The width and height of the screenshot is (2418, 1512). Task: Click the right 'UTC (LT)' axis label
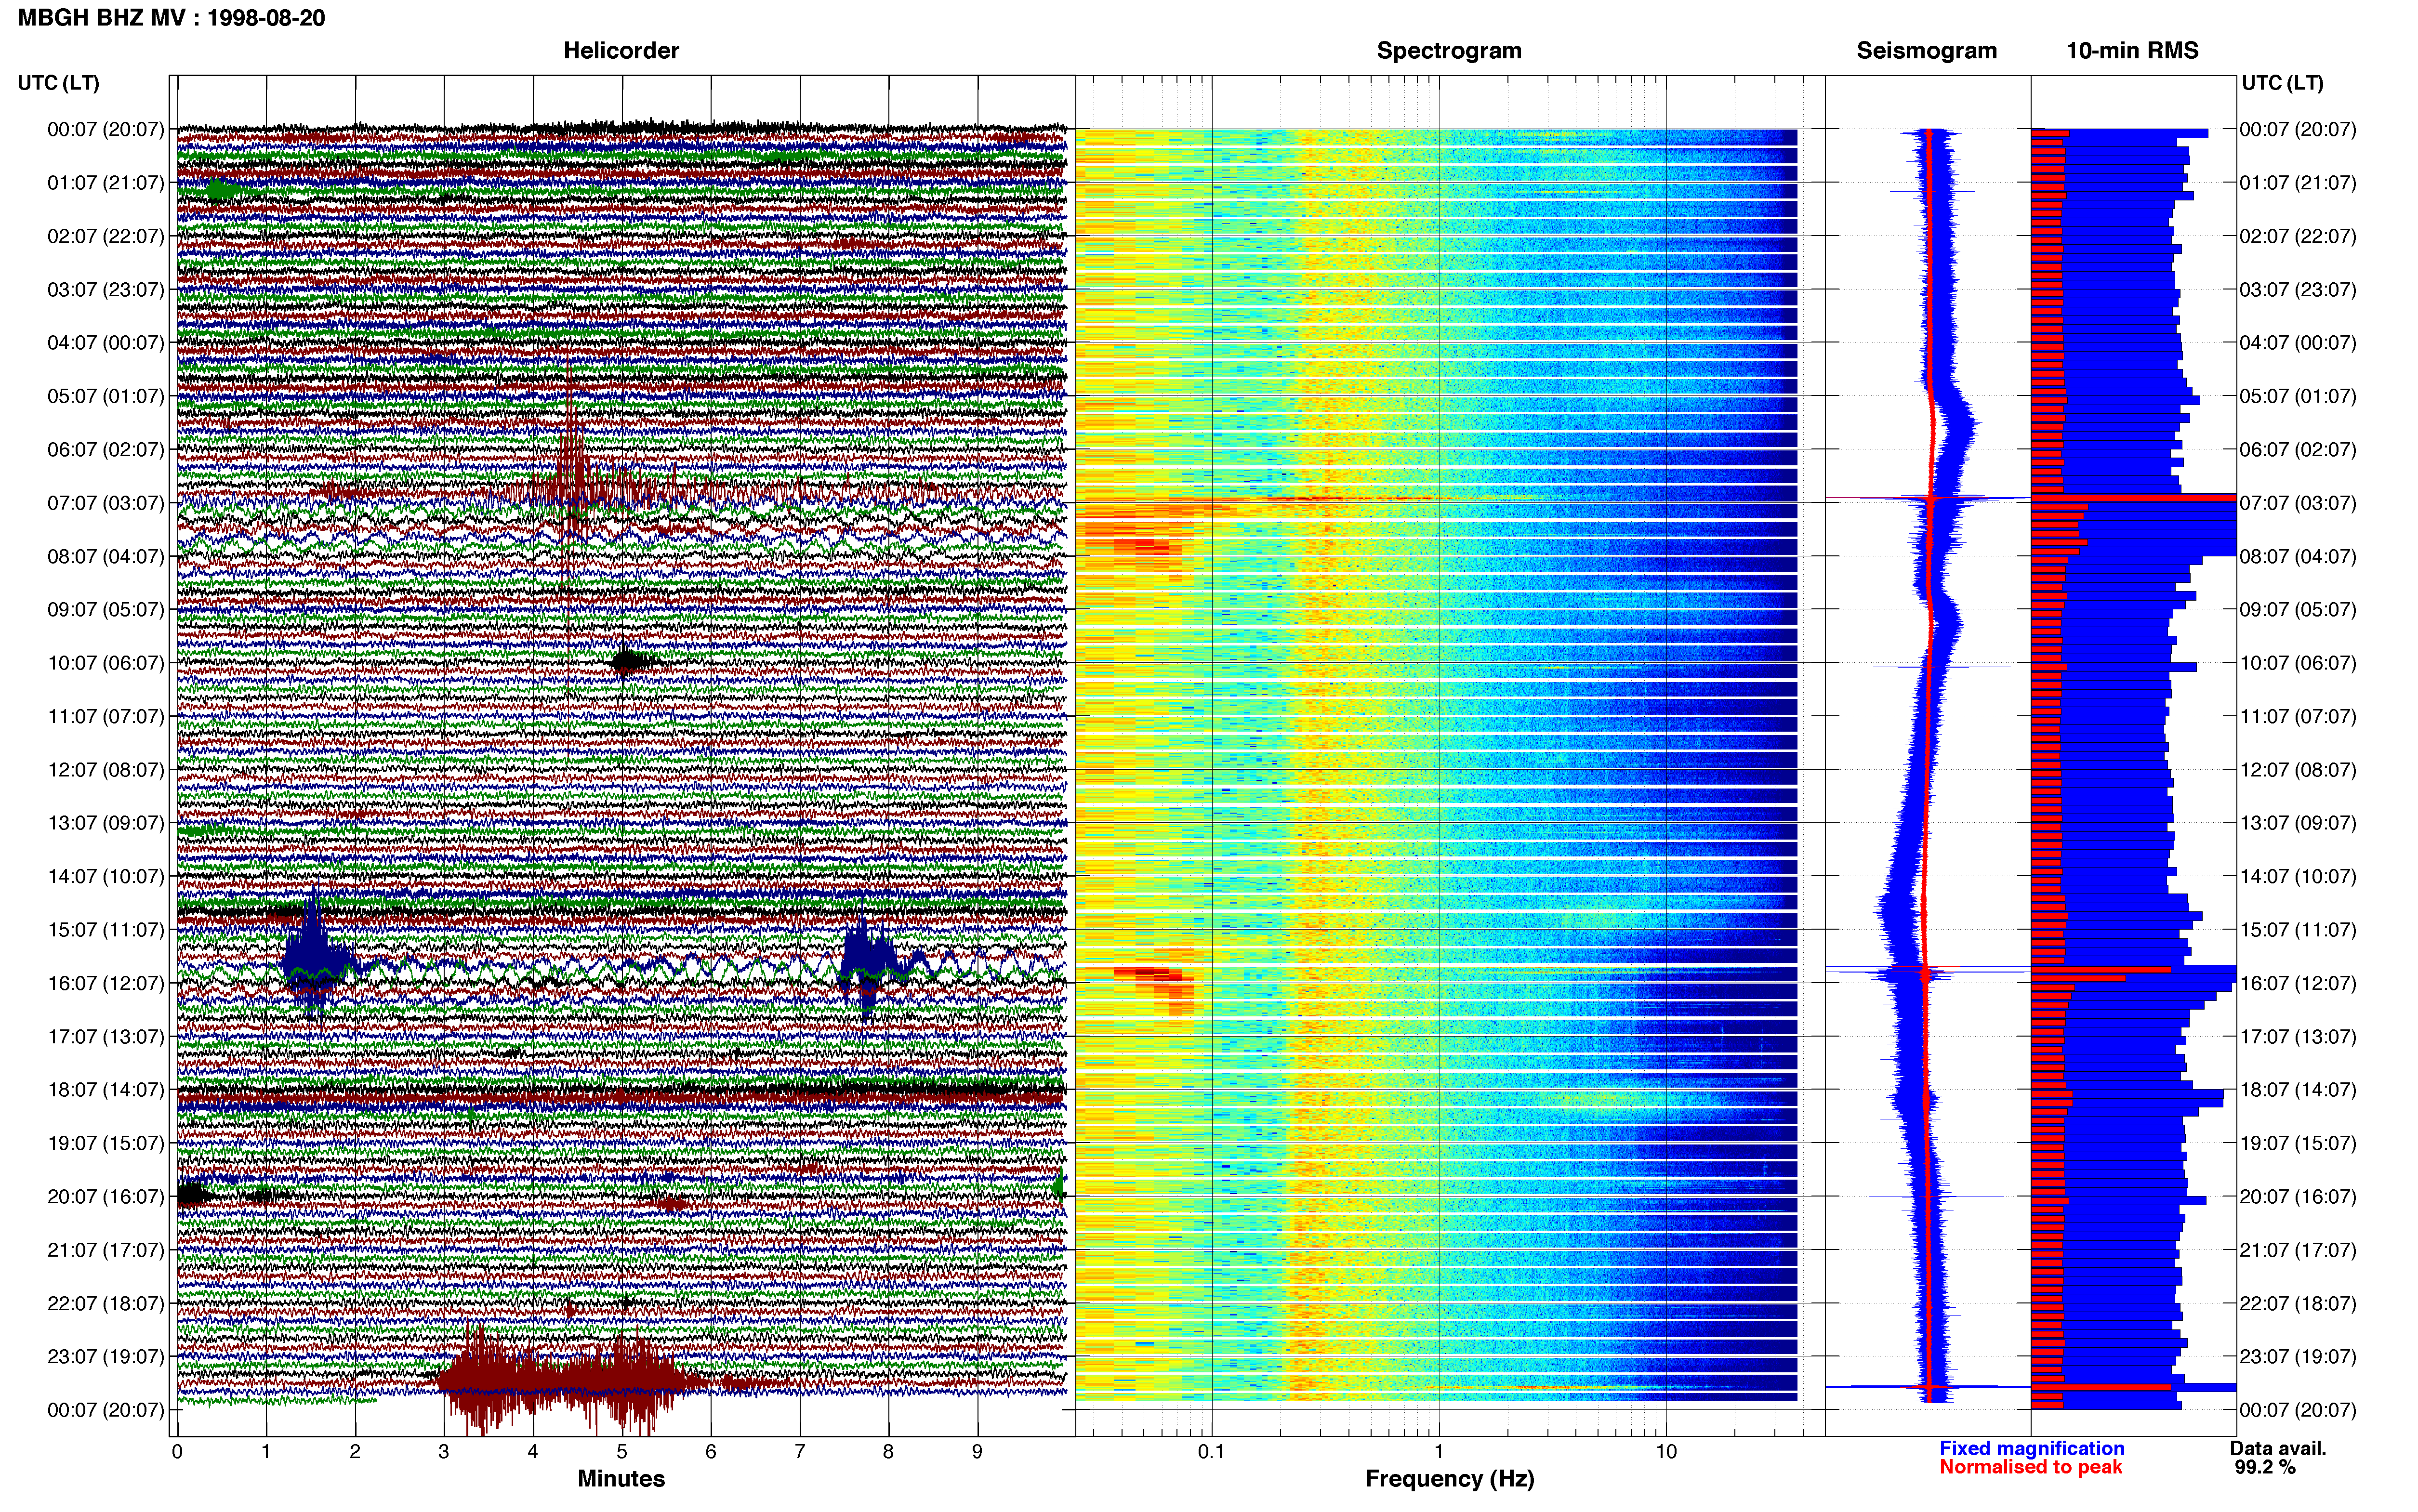[x=2282, y=83]
